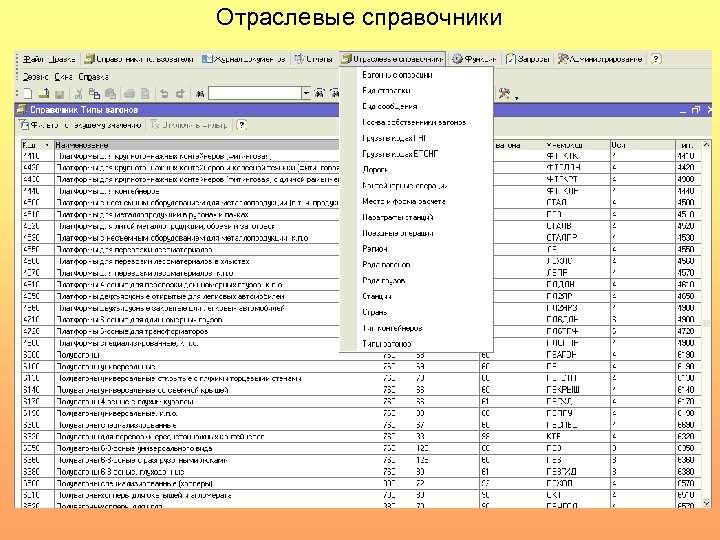720x540 pixels.
Task: Open the Справка menu
Action: 93,77
